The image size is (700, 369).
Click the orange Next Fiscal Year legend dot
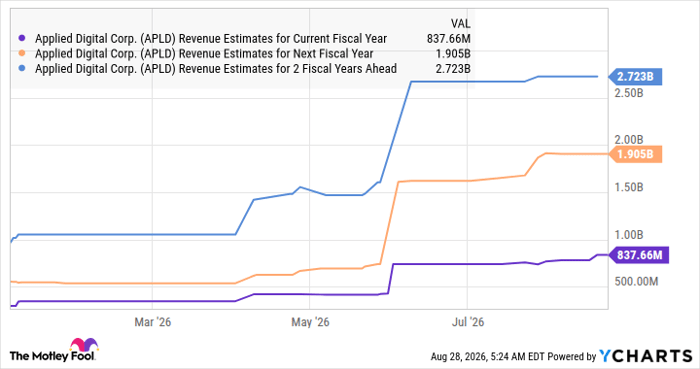21,54
